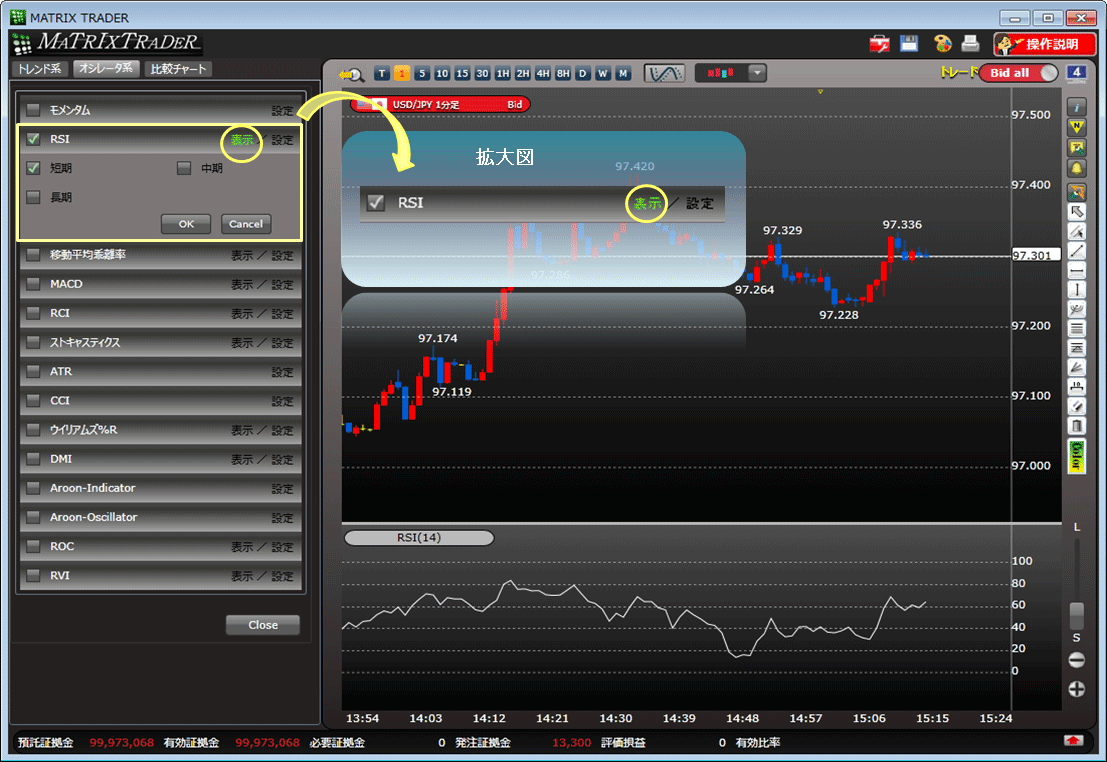The width and height of the screenshot is (1107, 762).
Task: Select the eraser tool
Action: 1077,406
